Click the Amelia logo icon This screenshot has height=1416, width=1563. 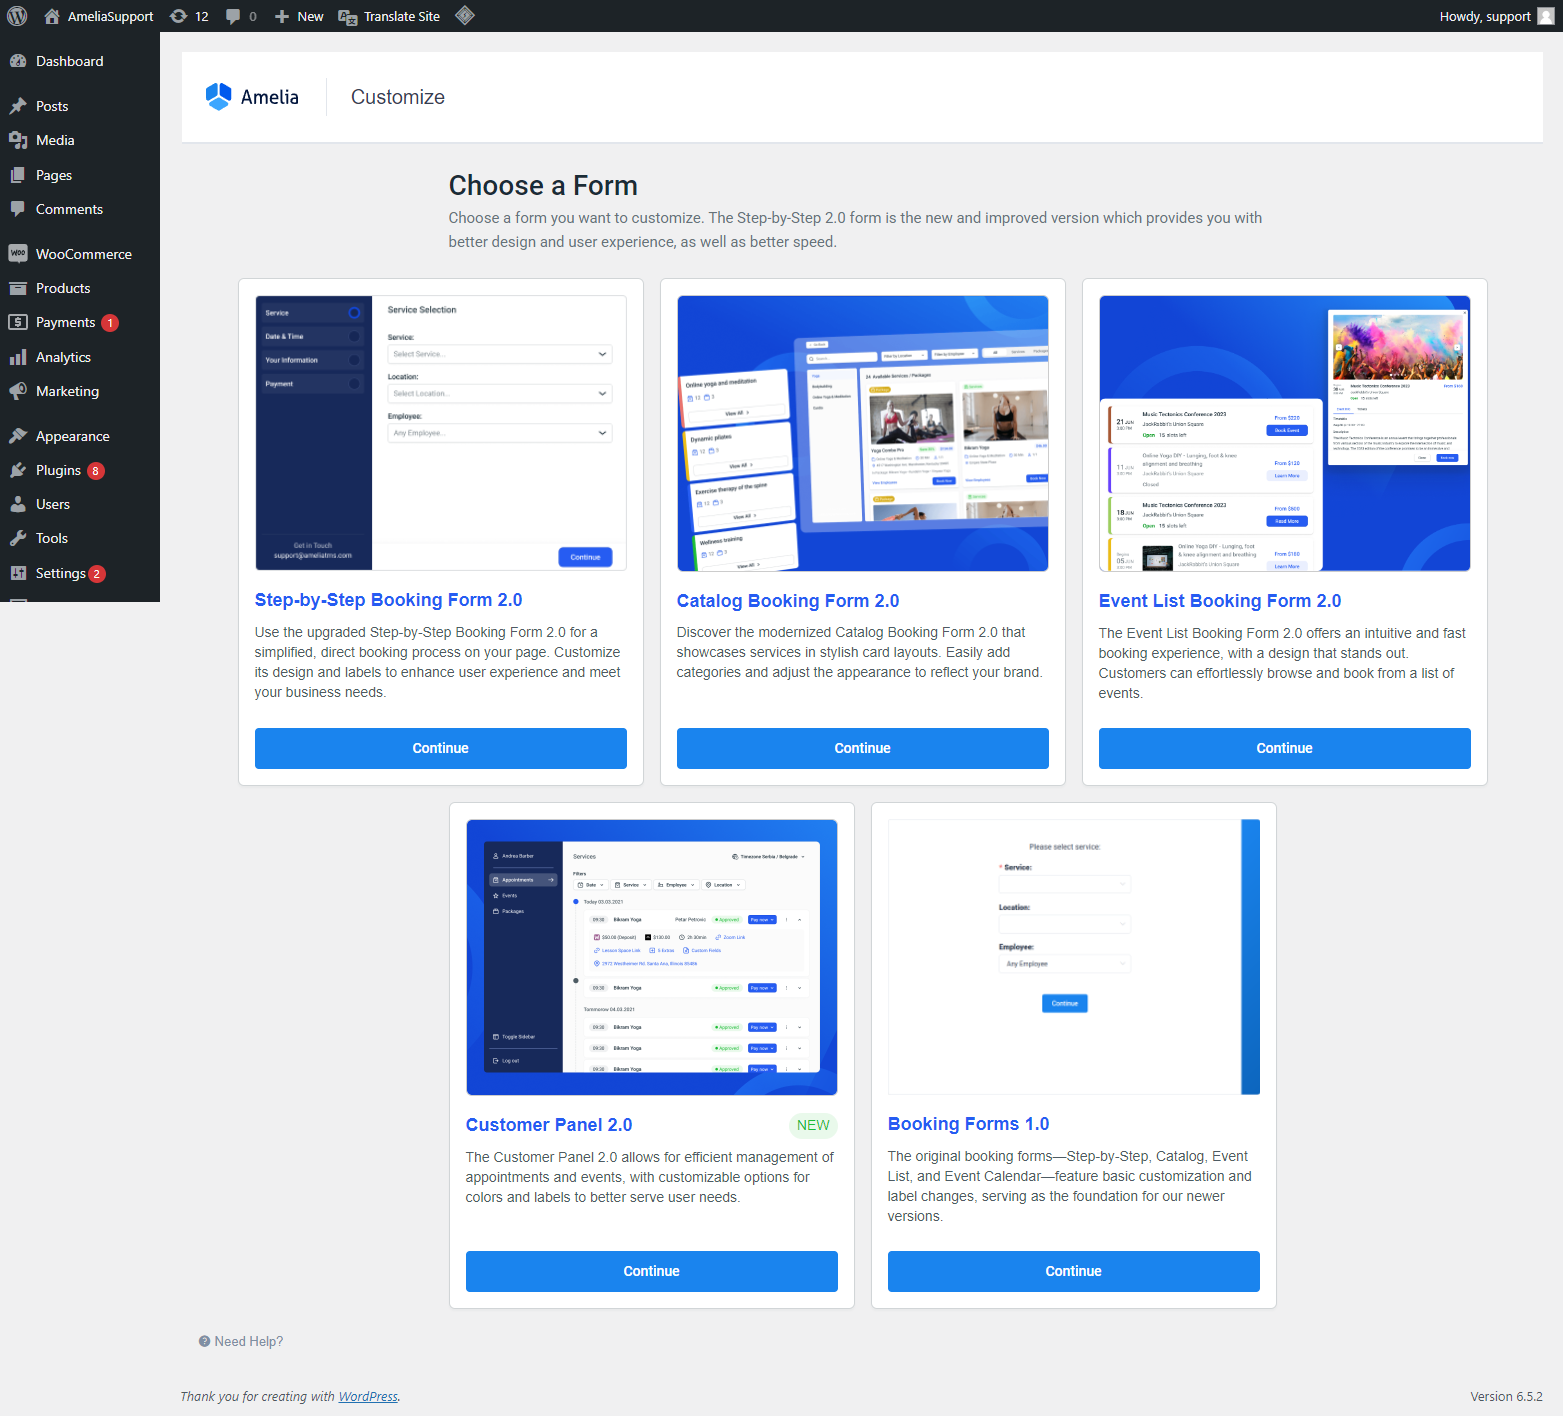click(218, 96)
